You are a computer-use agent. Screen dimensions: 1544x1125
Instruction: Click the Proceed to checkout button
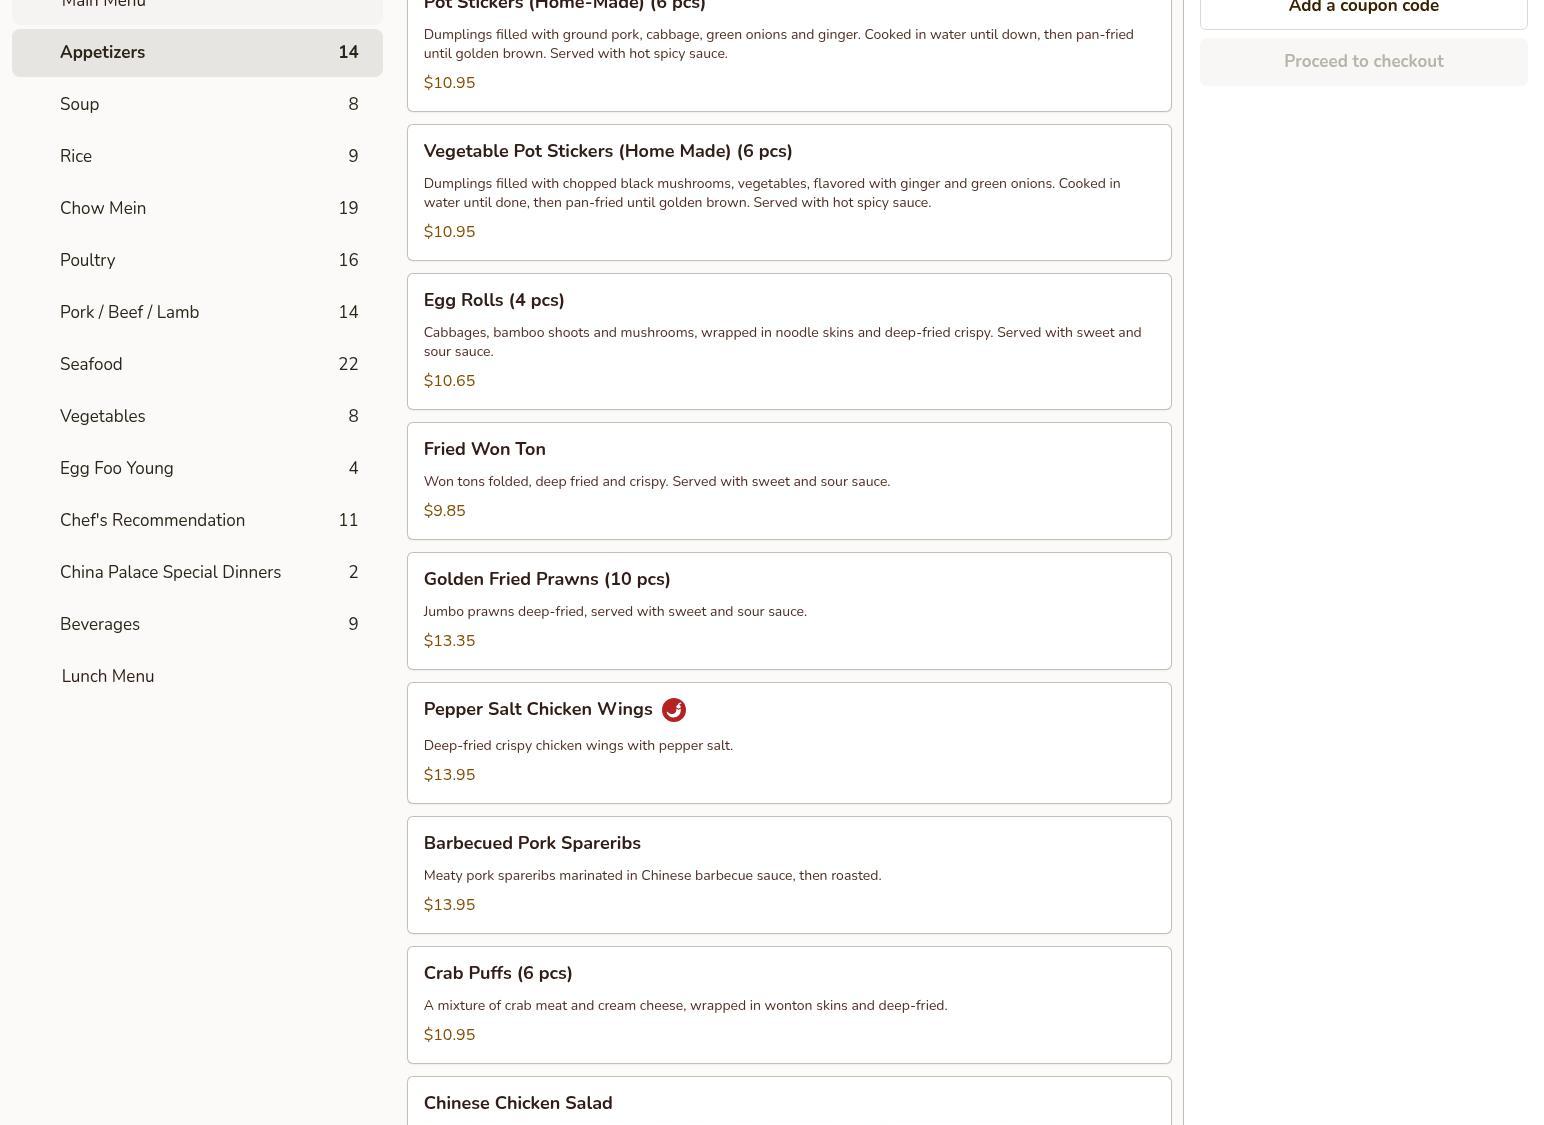[x=1363, y=62]
